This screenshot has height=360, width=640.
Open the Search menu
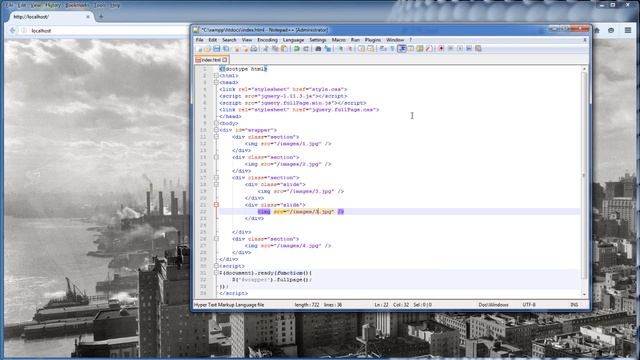tap(229, 40)
